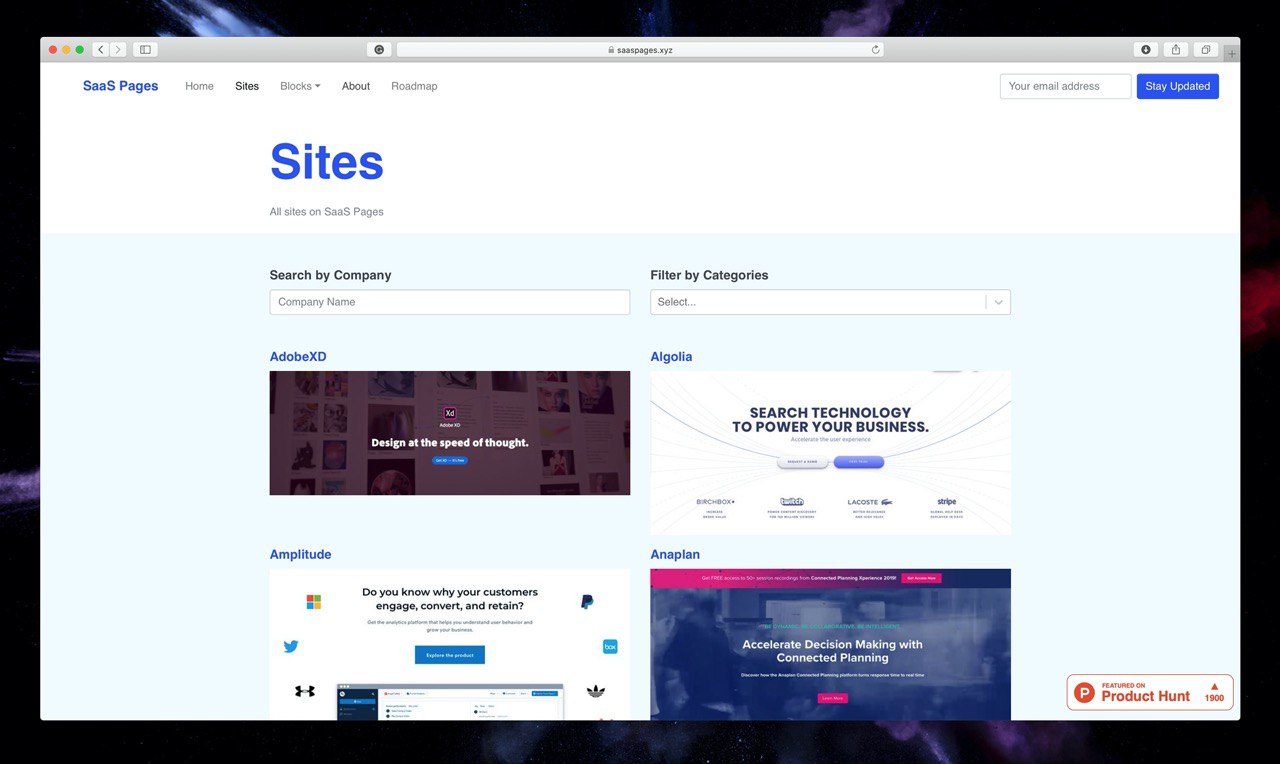
Task: Go back with Safari's back arrow
Action: pos(101,49)
